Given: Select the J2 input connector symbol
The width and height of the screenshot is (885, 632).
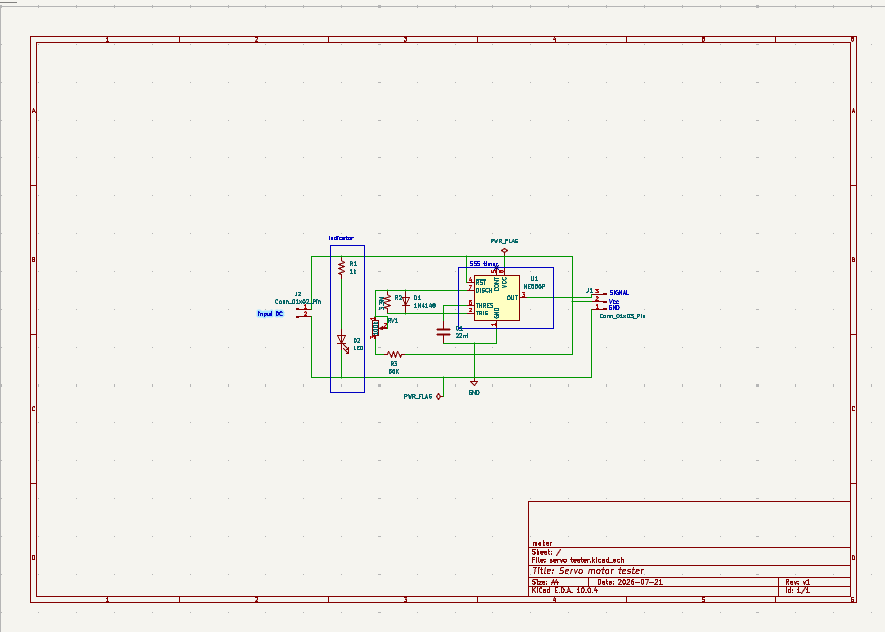Looking at the screenshot, I should click(304, 310).
